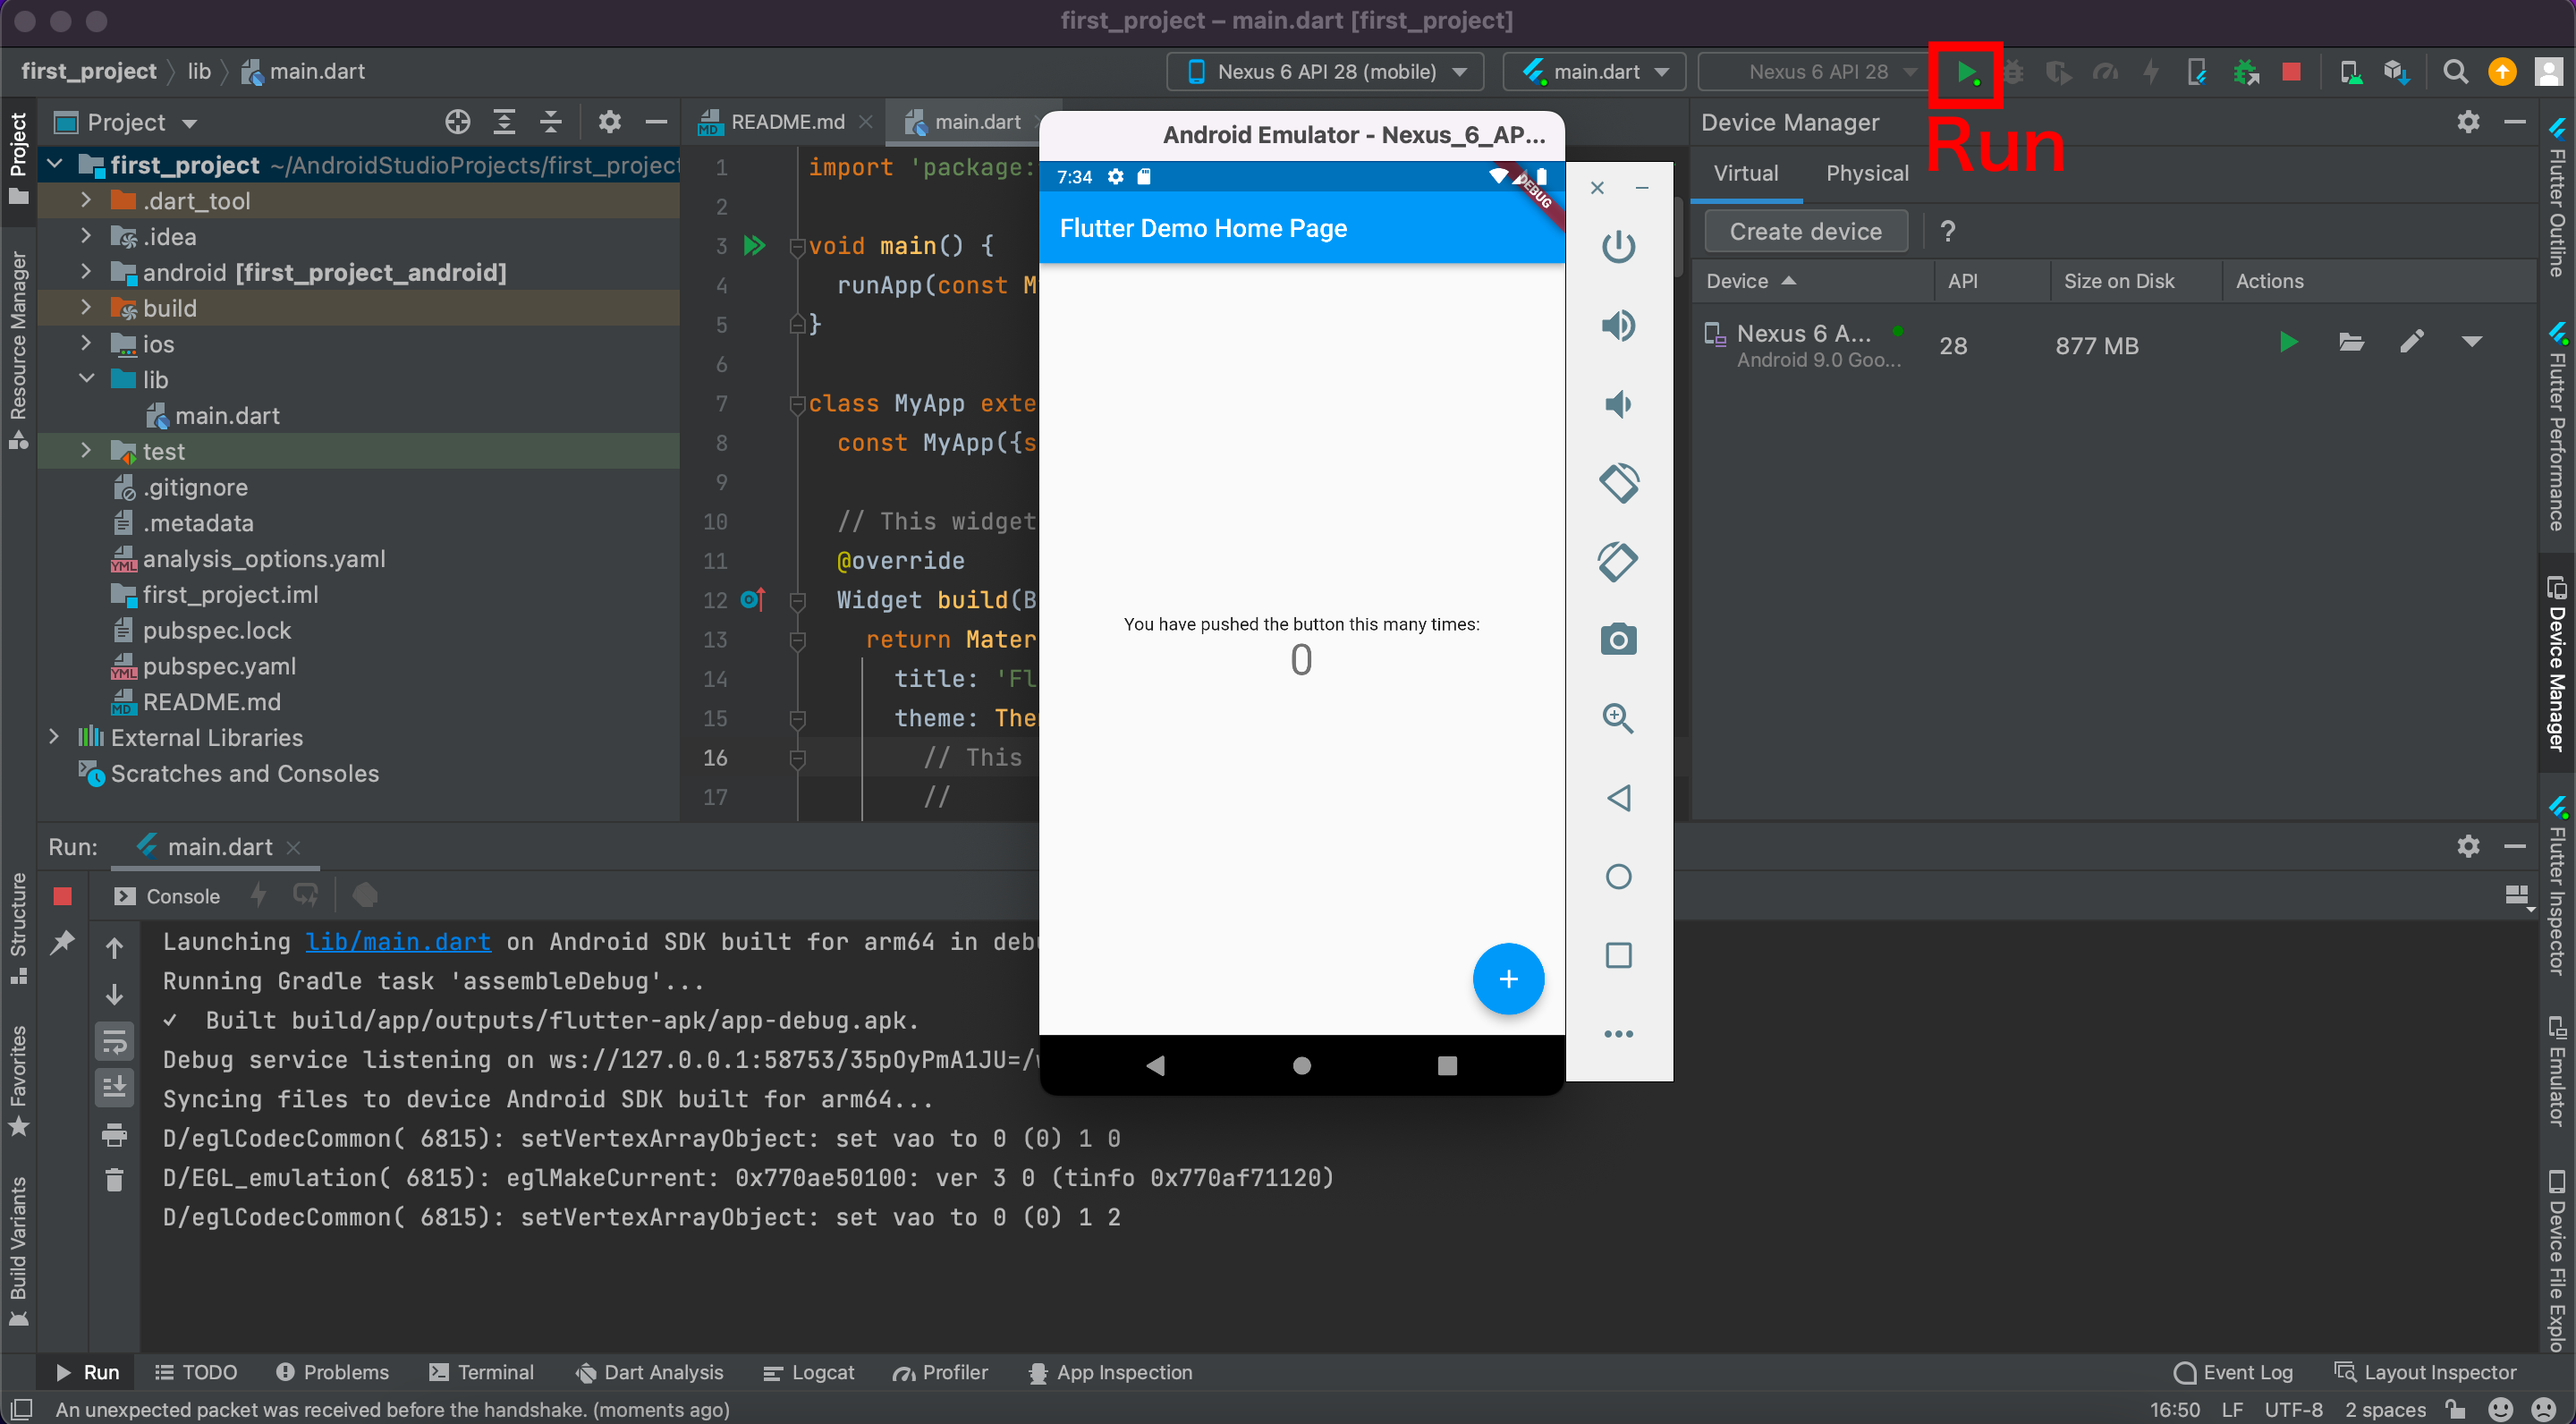Collapse the lib folder
The image size is (2576, 1424).
pos(86,379)
